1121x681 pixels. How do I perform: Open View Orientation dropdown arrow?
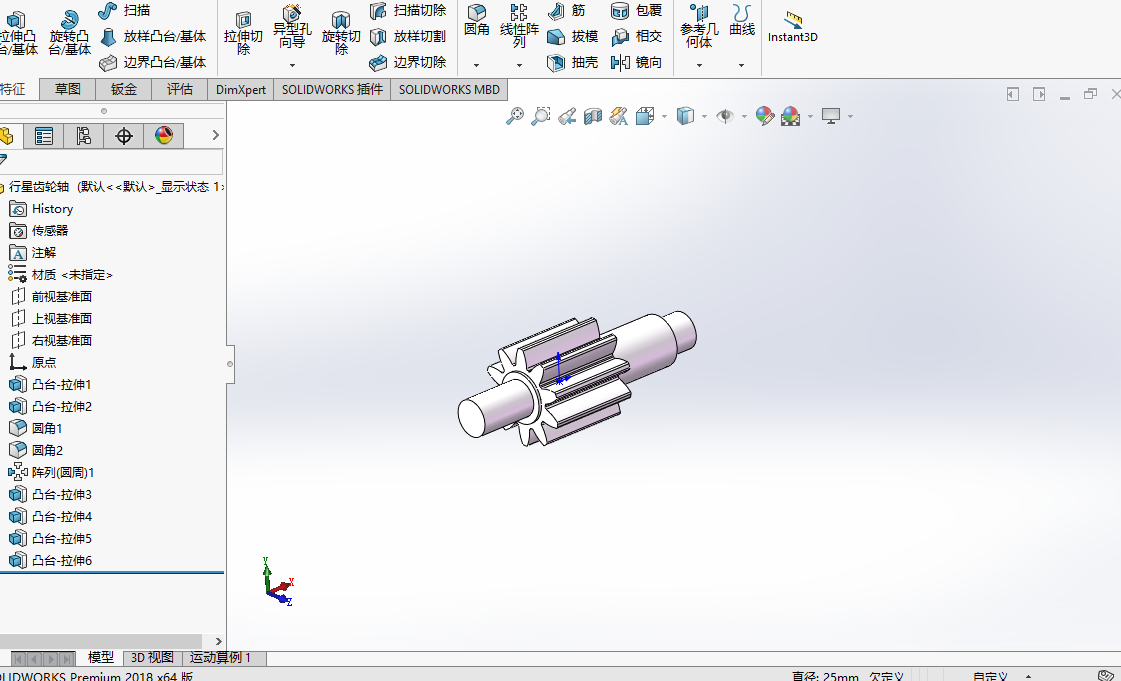click(x=664, y=116)
